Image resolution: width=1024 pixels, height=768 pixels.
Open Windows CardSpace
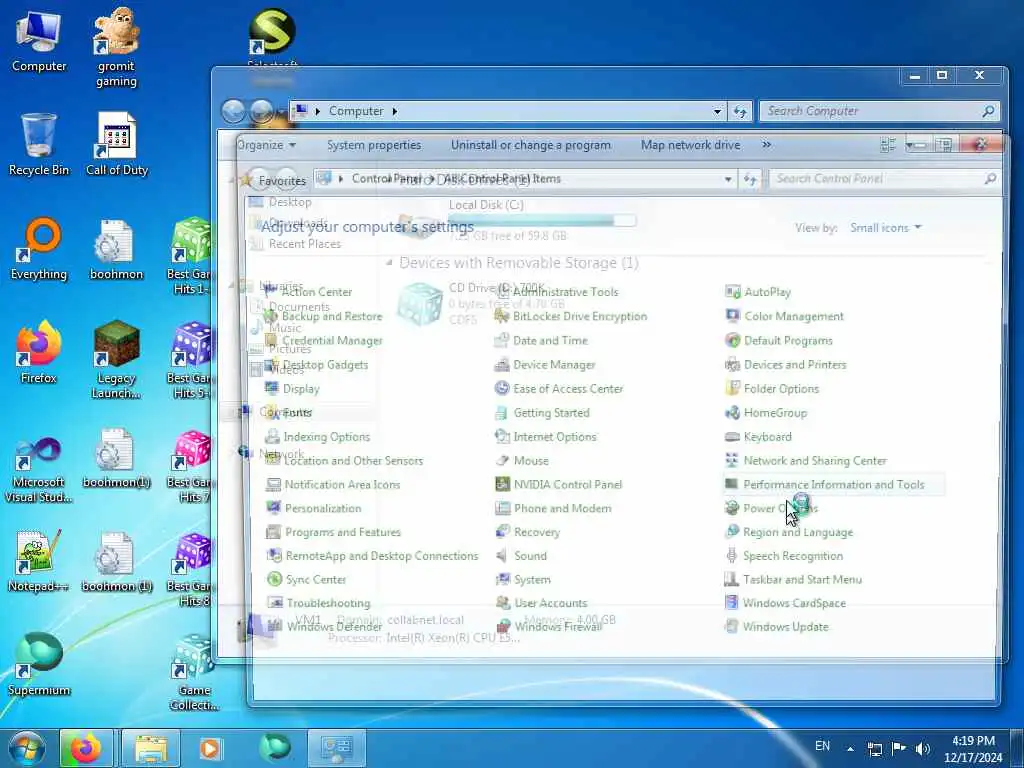785,603
